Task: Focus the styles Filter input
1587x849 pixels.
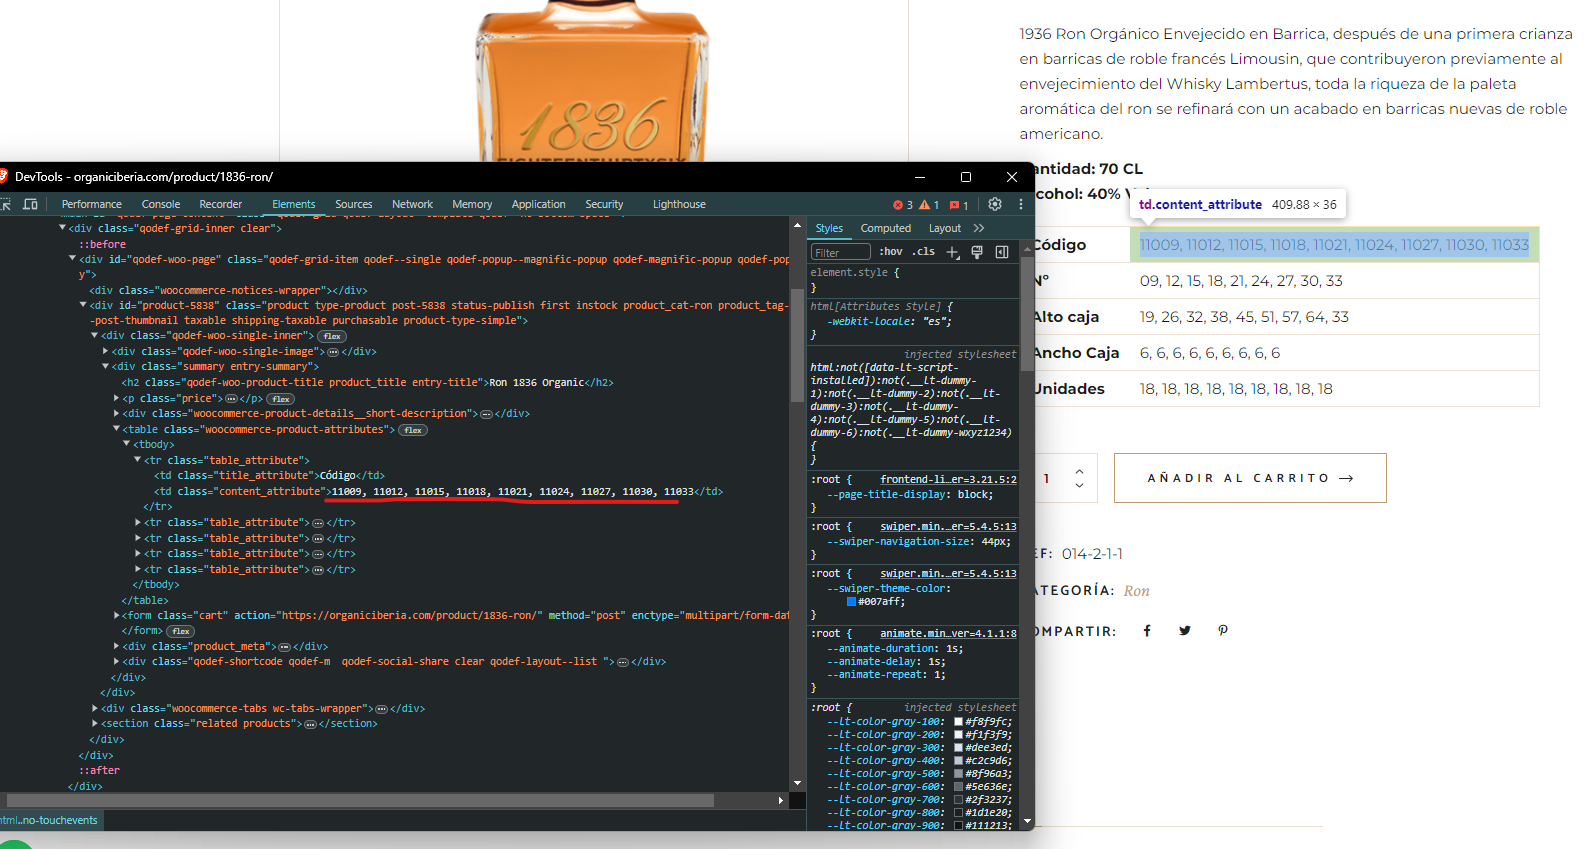Action: point(840,253)
